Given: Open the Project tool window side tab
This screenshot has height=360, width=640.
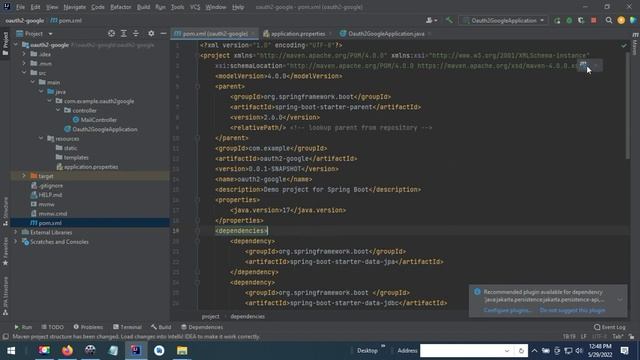Looking at the screenshot, I should tap(5, 43).
